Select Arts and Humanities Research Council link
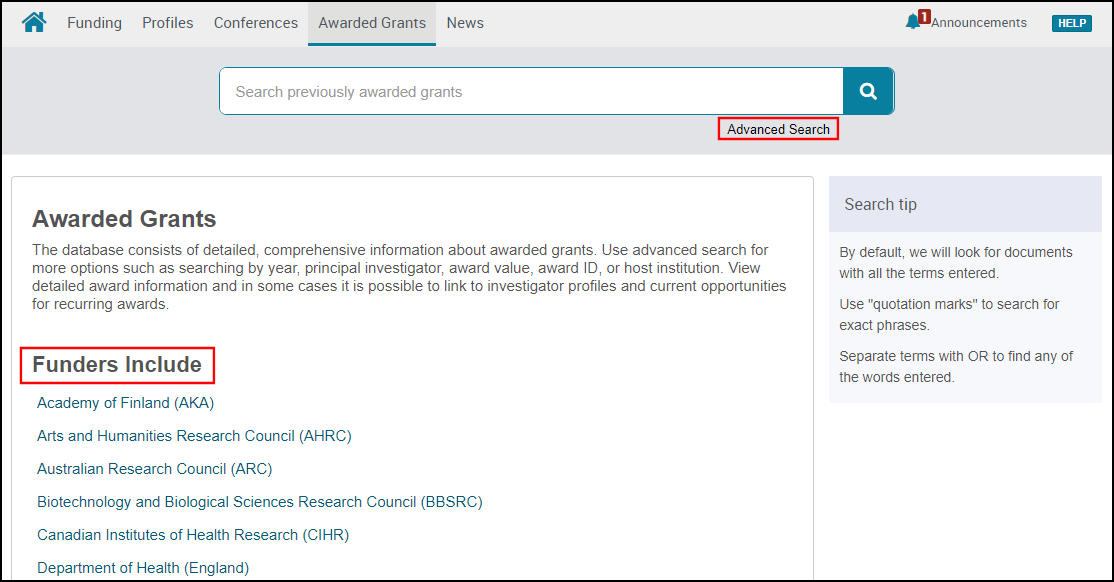The height and width of the screenshot is (582, 1114). tap(194, 436)
